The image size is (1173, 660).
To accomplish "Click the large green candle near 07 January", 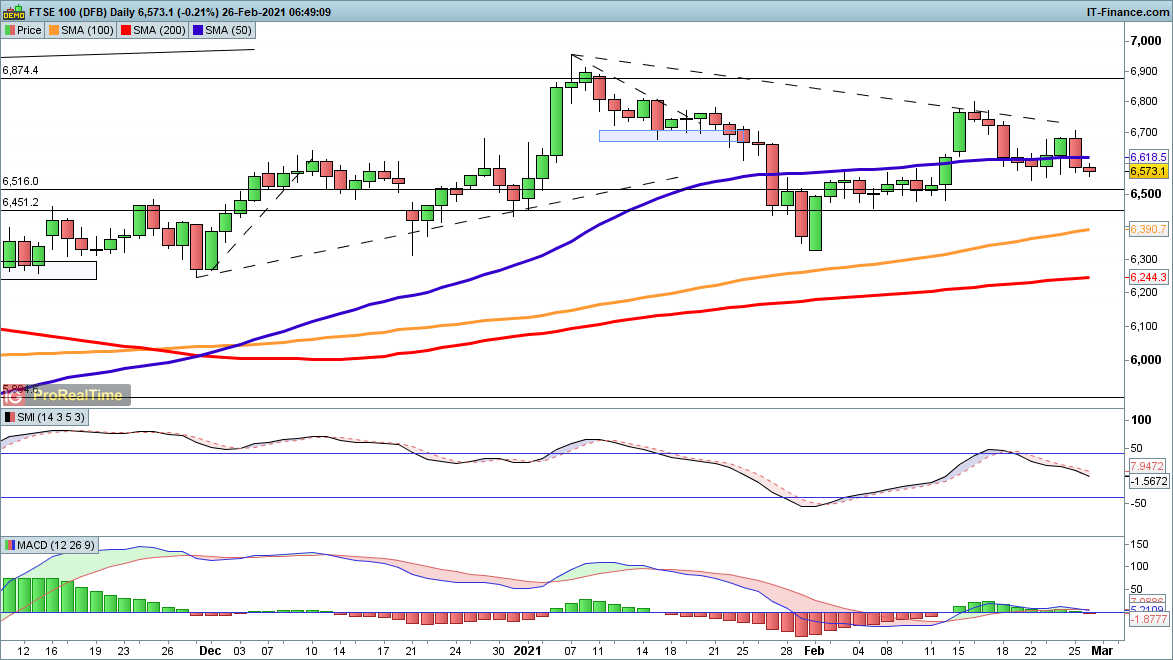I will point(557,121).
